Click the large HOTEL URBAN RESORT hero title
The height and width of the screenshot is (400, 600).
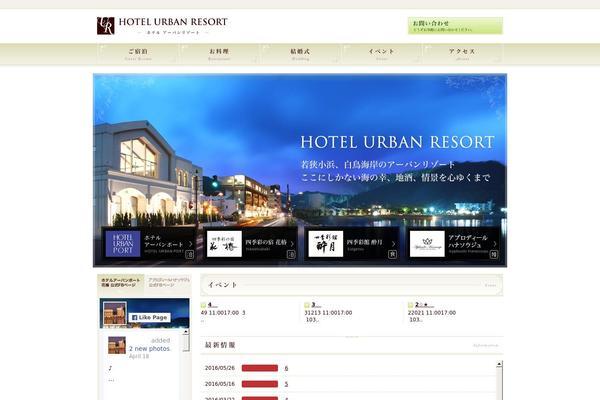coord(398,142)
